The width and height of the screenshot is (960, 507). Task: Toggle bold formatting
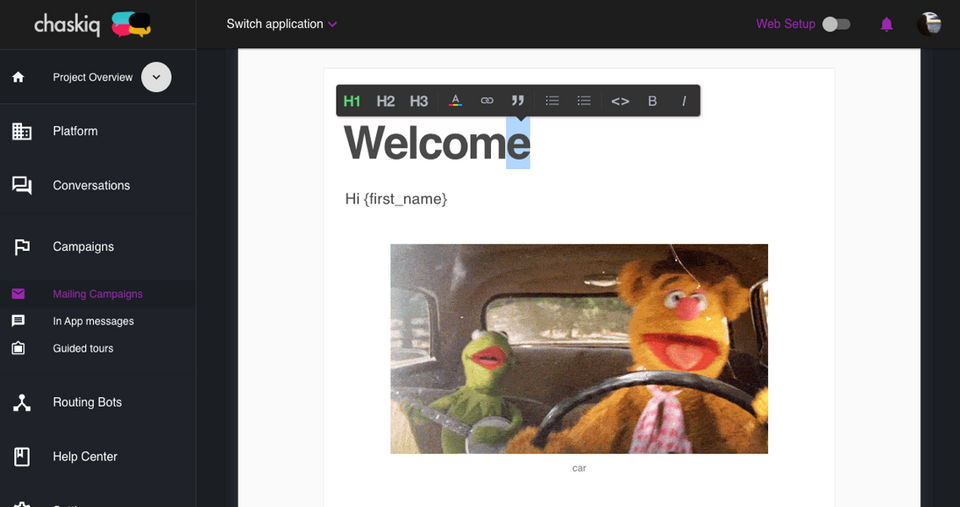coord(653,101)
